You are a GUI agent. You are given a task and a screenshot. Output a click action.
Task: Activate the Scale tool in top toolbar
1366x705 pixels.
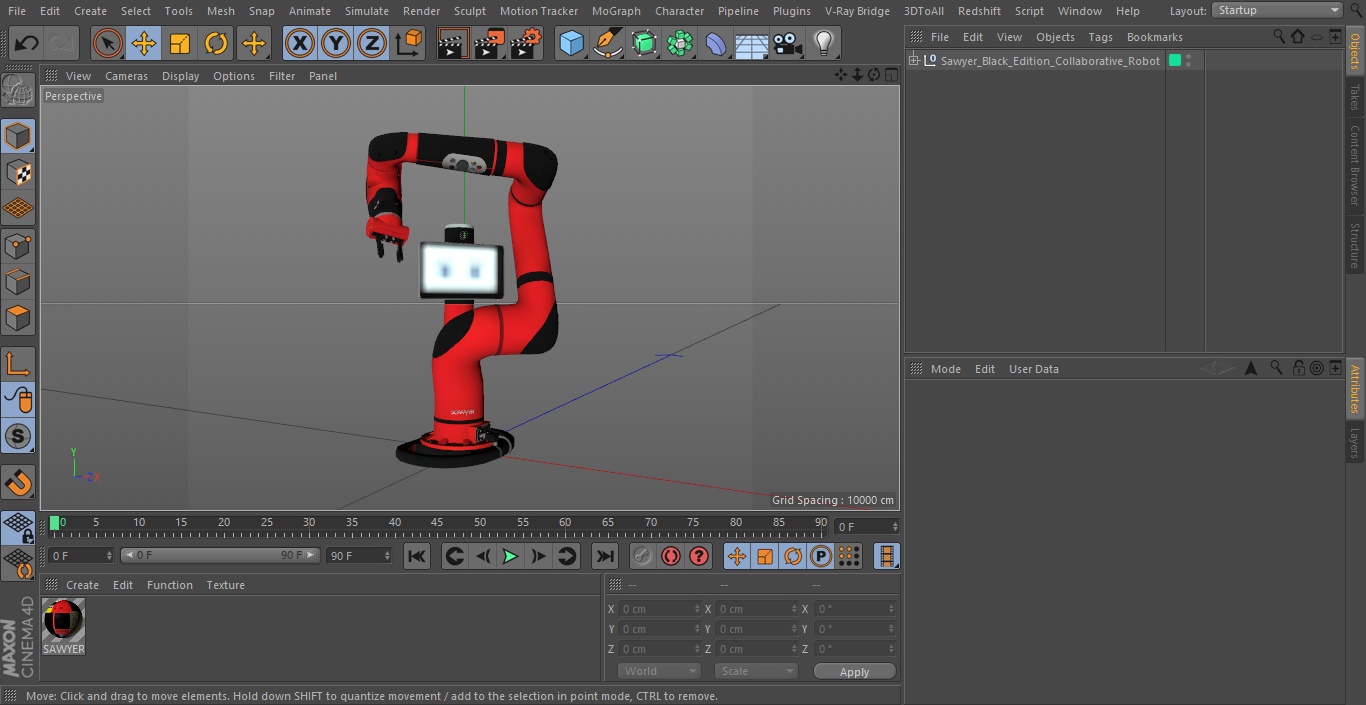(x=180, y=43)
